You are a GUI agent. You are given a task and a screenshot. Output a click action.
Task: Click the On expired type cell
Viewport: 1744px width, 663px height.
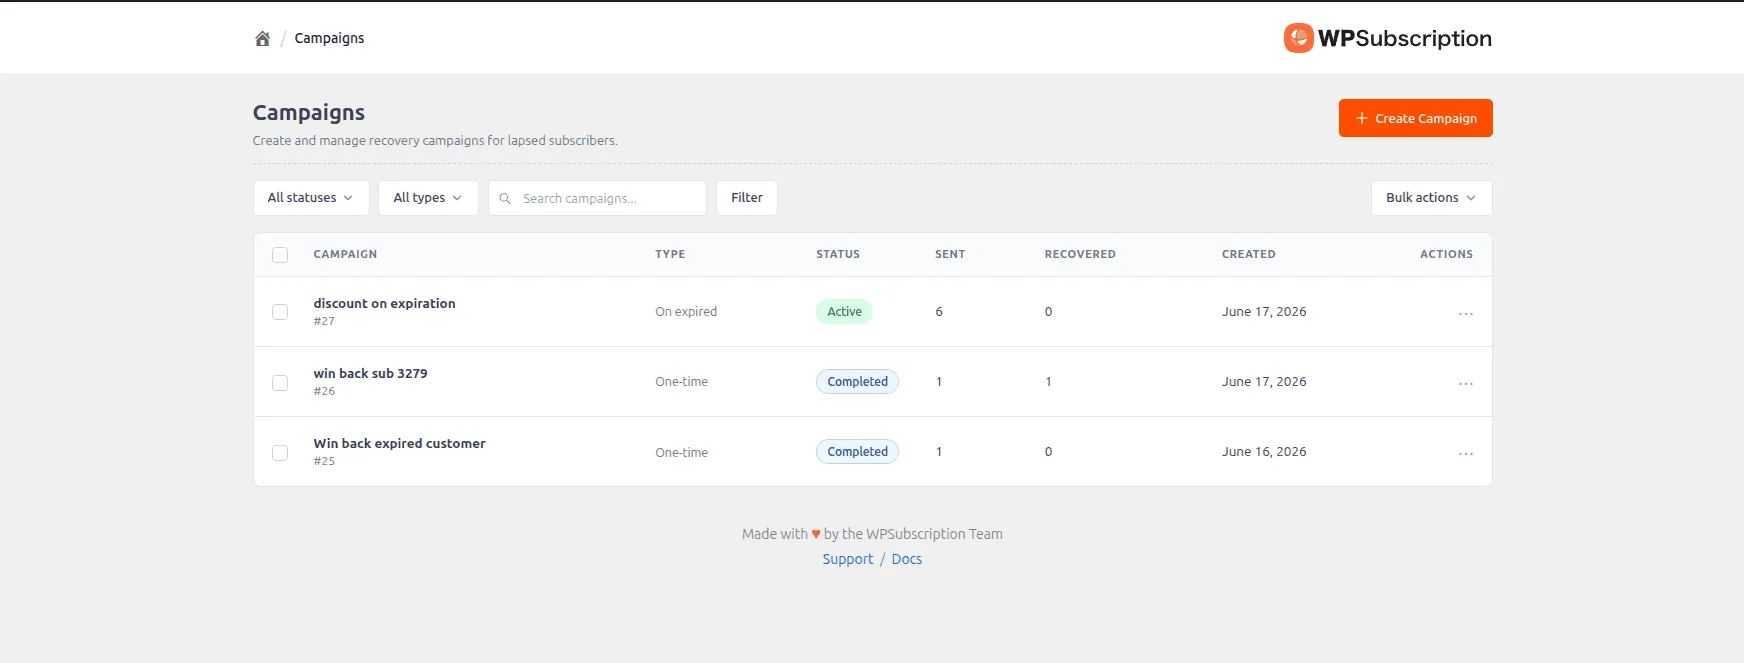686,312
